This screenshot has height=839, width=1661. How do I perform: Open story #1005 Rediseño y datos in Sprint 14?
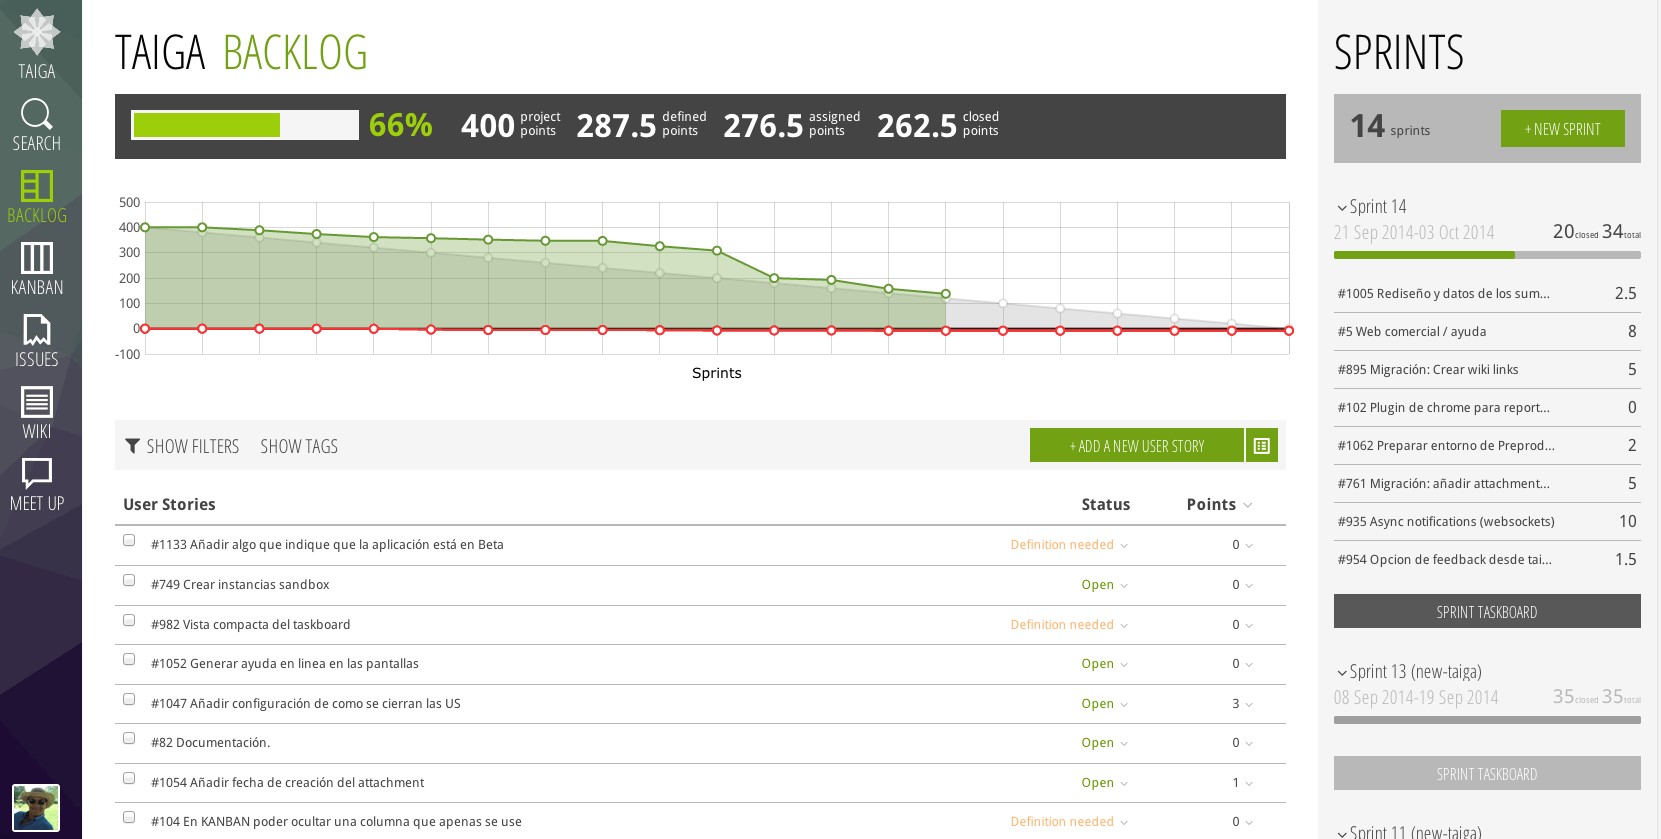pyautogui.click(x=1443, y=294)
